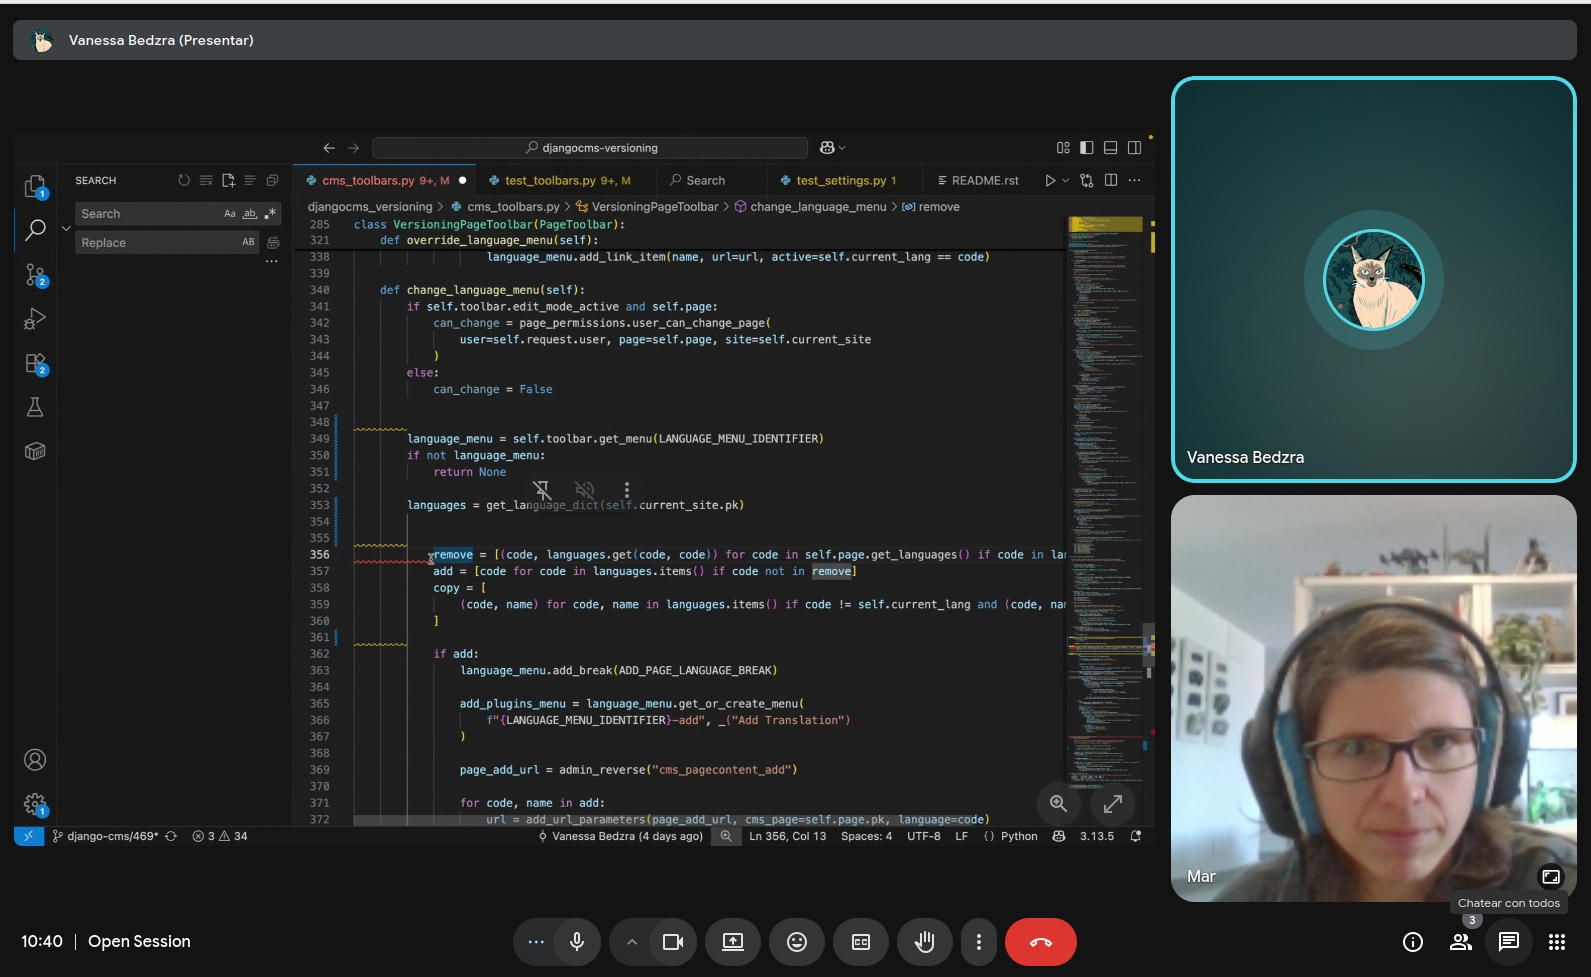Open search details toggle ellipsis
This screenshot has width=1591, height=977.
272,261
